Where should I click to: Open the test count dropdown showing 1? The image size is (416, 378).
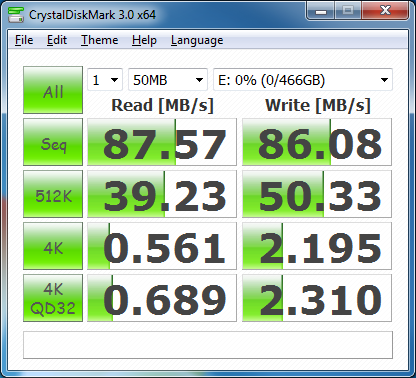[x=105, y=80]
